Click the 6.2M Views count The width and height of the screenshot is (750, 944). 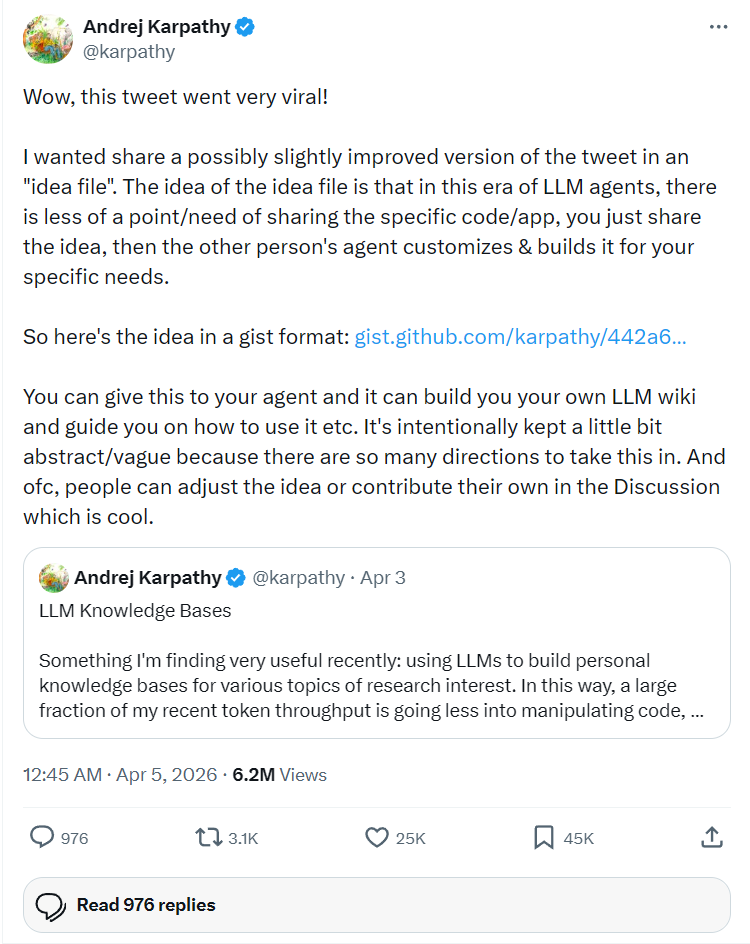pos(280,775)
